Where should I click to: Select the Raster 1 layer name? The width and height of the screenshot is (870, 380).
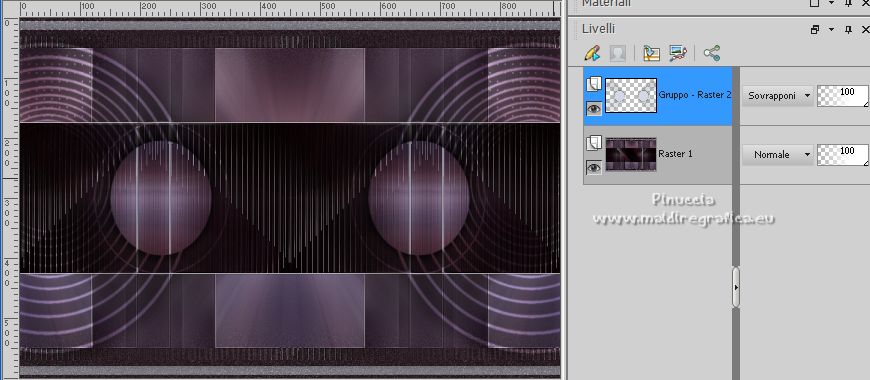pos(675,154)
